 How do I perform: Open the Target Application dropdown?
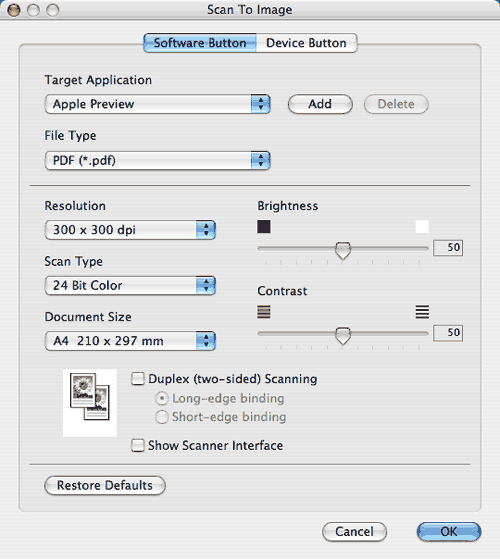(158, 104)
